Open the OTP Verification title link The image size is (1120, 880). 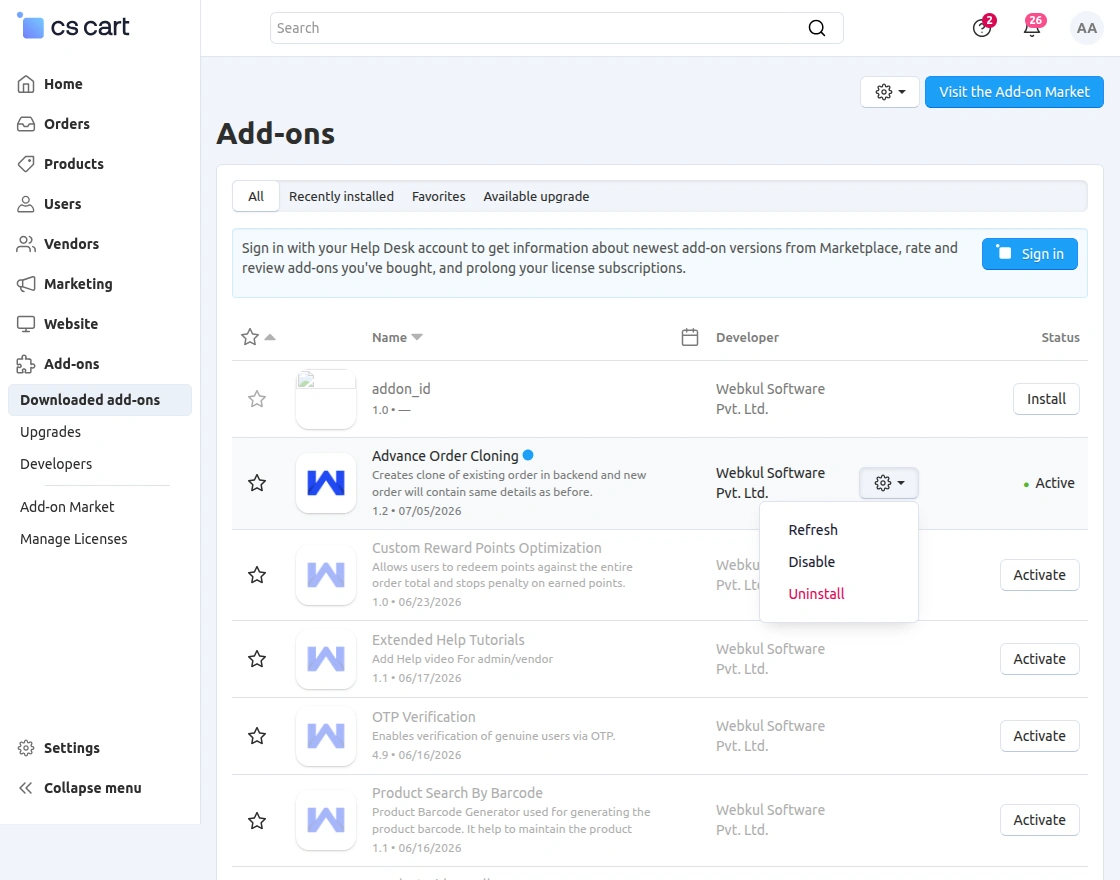click(424, 717)
